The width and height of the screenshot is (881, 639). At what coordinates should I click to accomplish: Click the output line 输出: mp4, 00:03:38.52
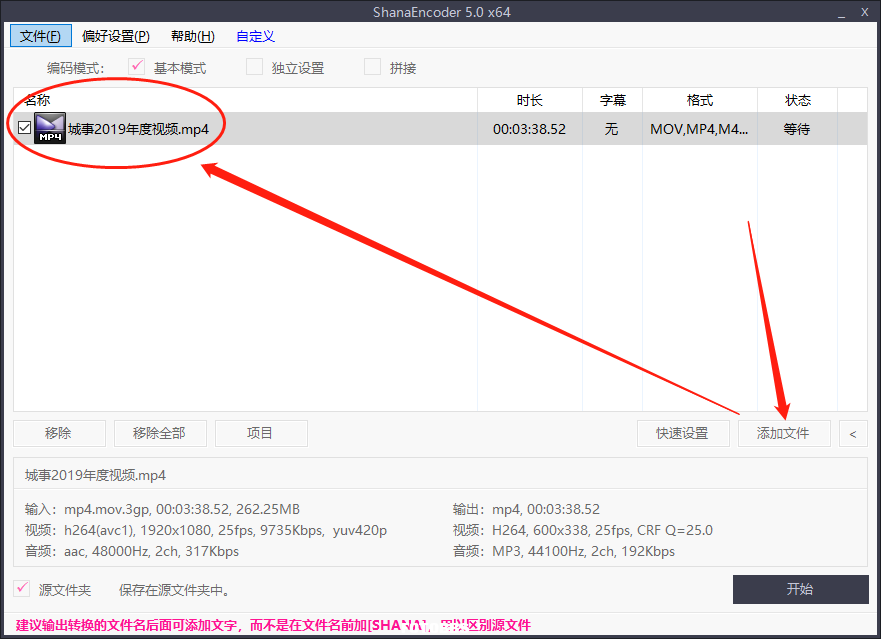pyautogui.click(x=526, y=509)
